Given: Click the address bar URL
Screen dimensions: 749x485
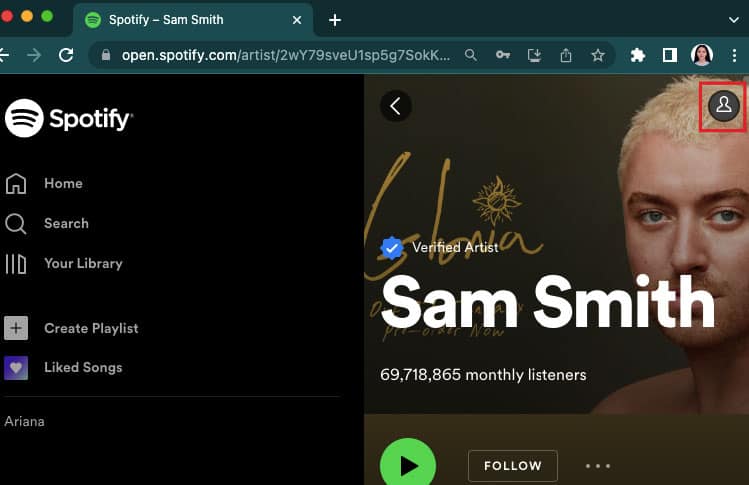Looking at the screenshot, I should (x=286, y=55).
